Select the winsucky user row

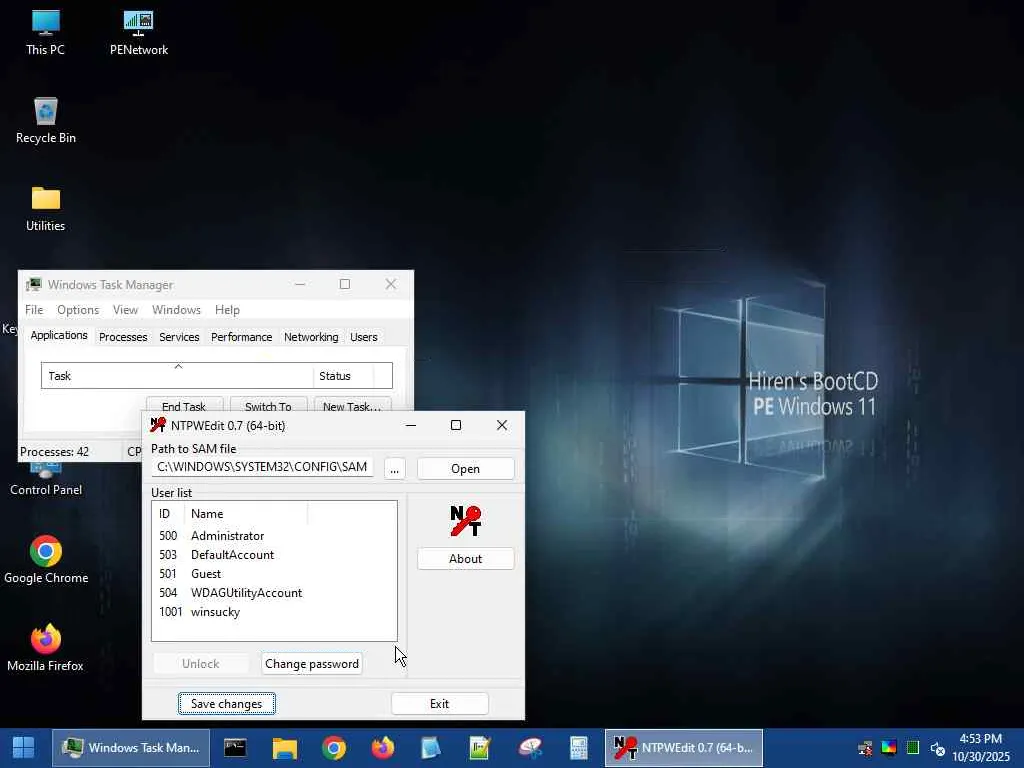click(x=274, y=611)
